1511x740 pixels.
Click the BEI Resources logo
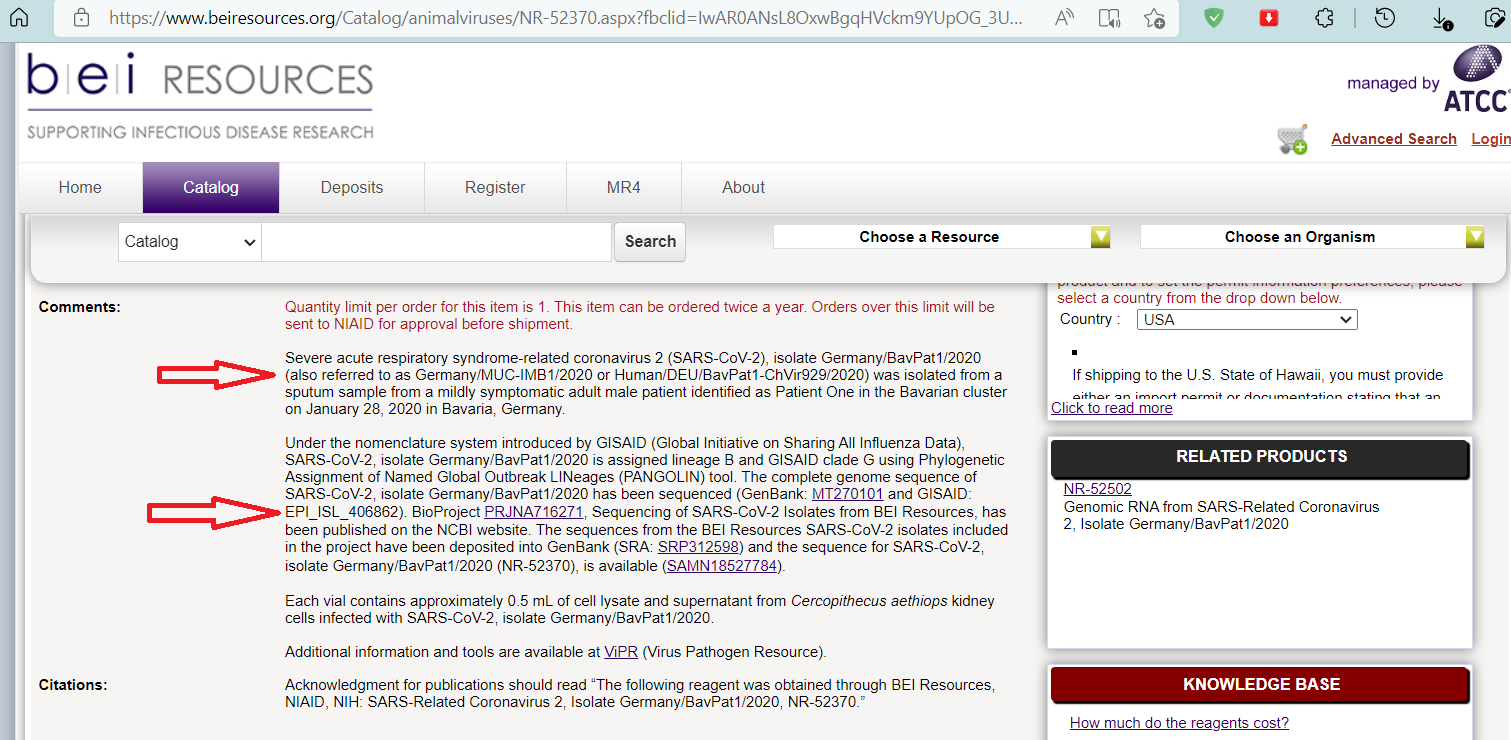[200, 96]
